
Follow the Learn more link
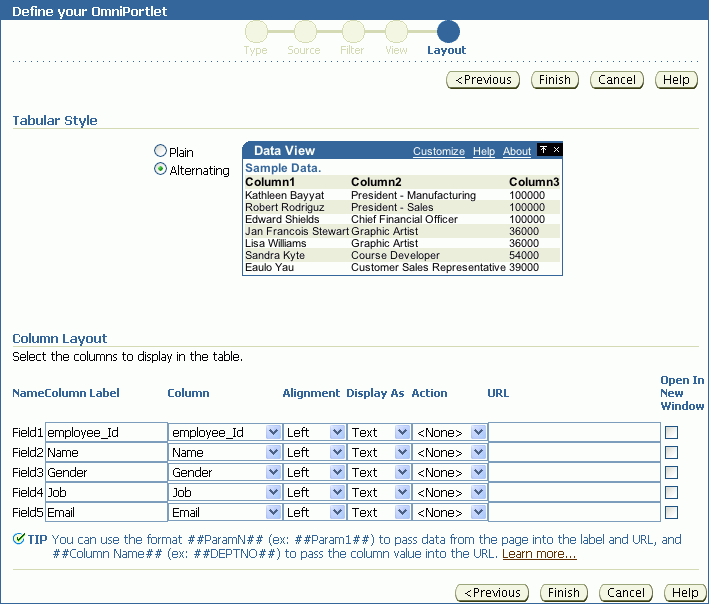click(539, 554)
